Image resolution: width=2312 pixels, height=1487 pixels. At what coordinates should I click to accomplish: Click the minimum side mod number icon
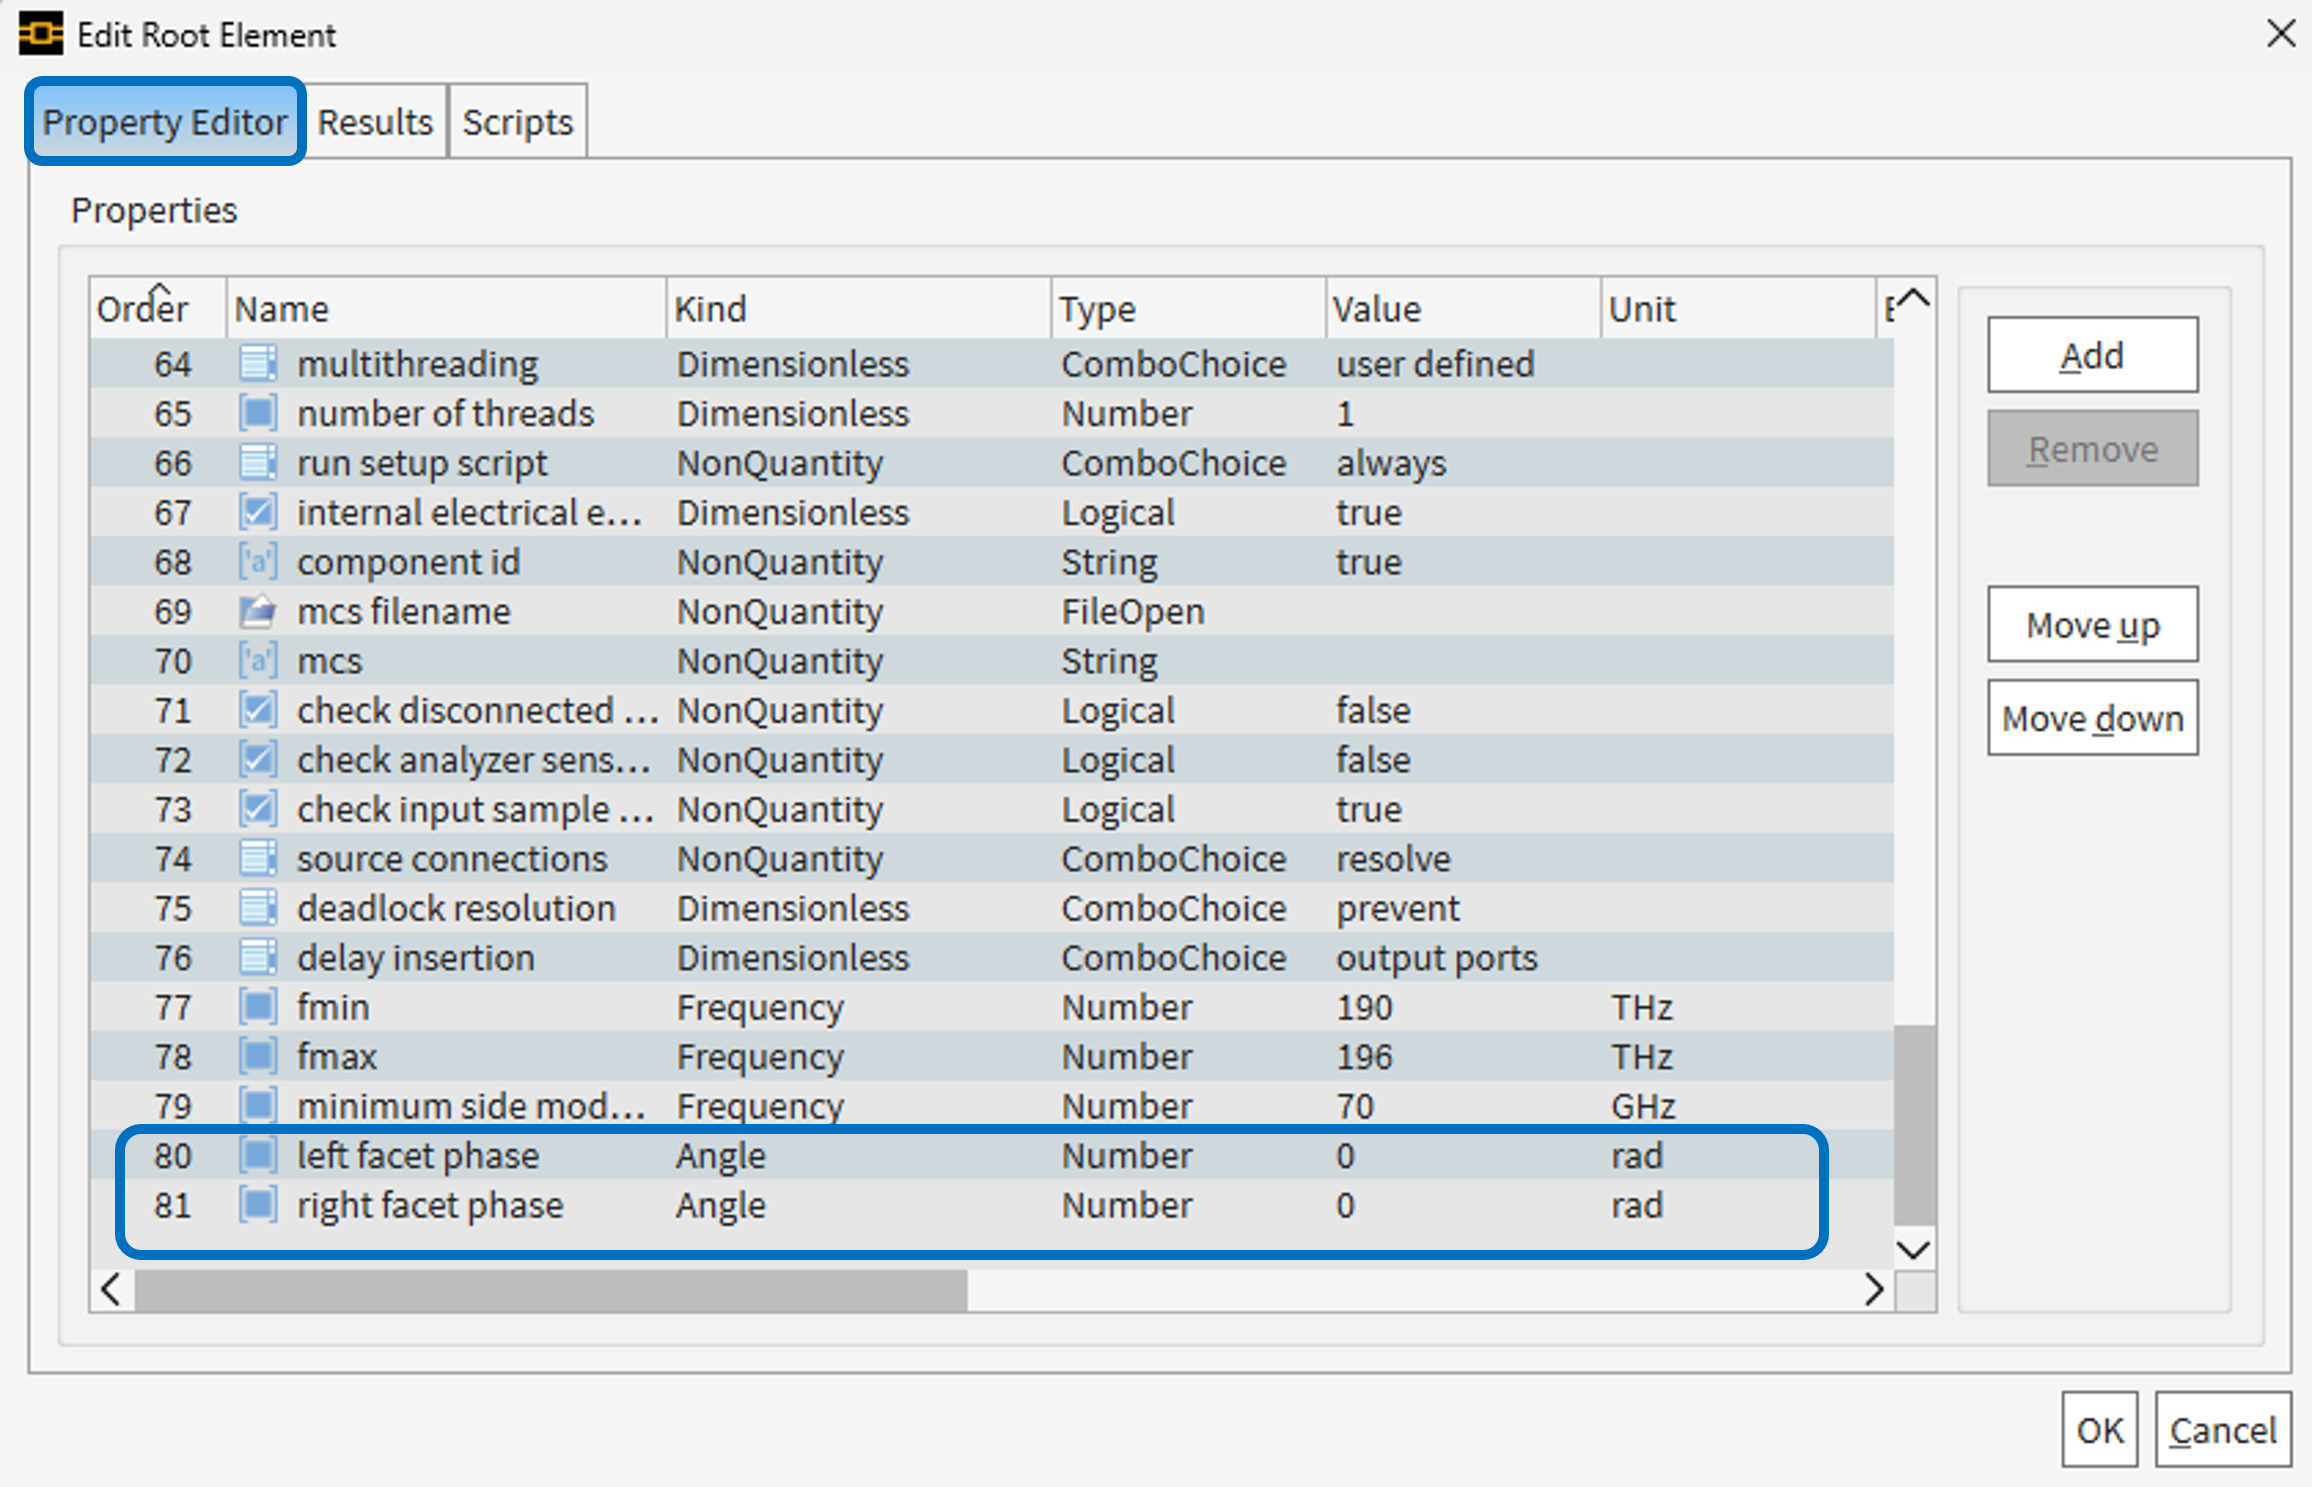(x=258, y=1106)
